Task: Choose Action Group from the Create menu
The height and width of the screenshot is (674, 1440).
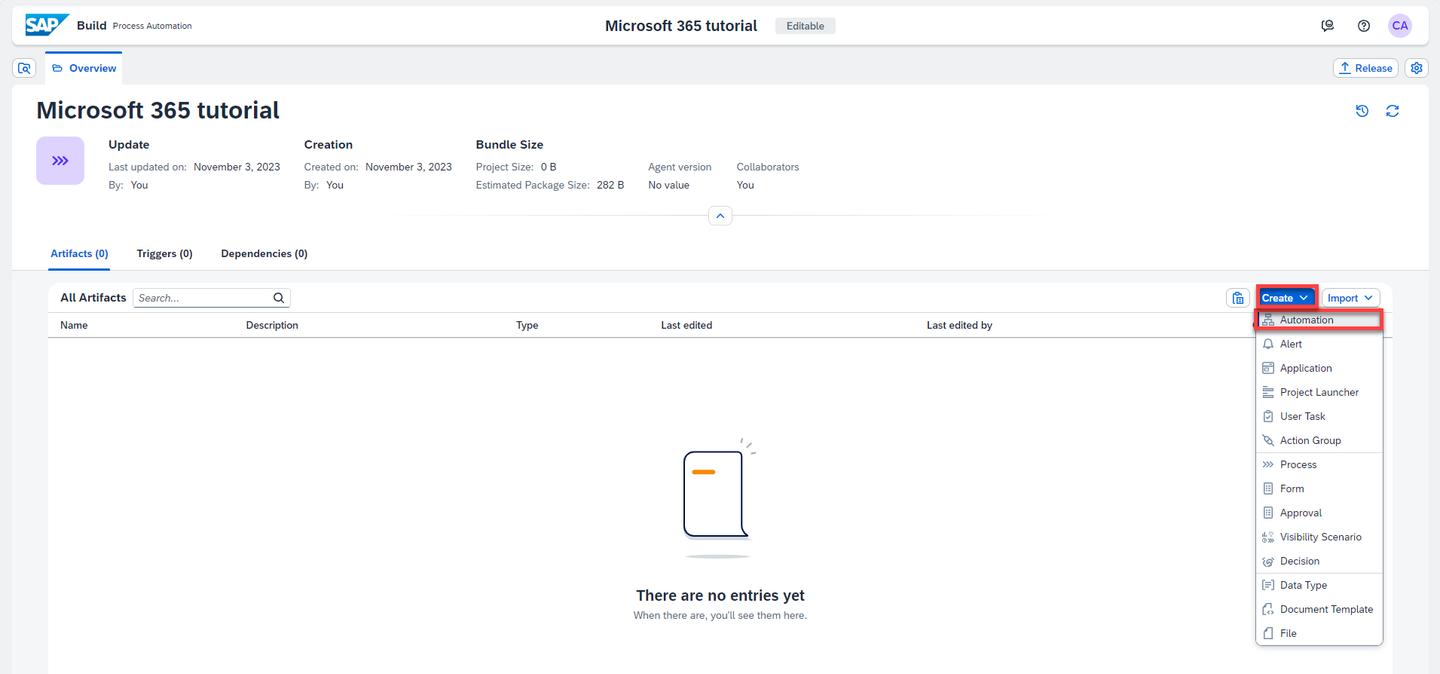Action: (1319, 440)
